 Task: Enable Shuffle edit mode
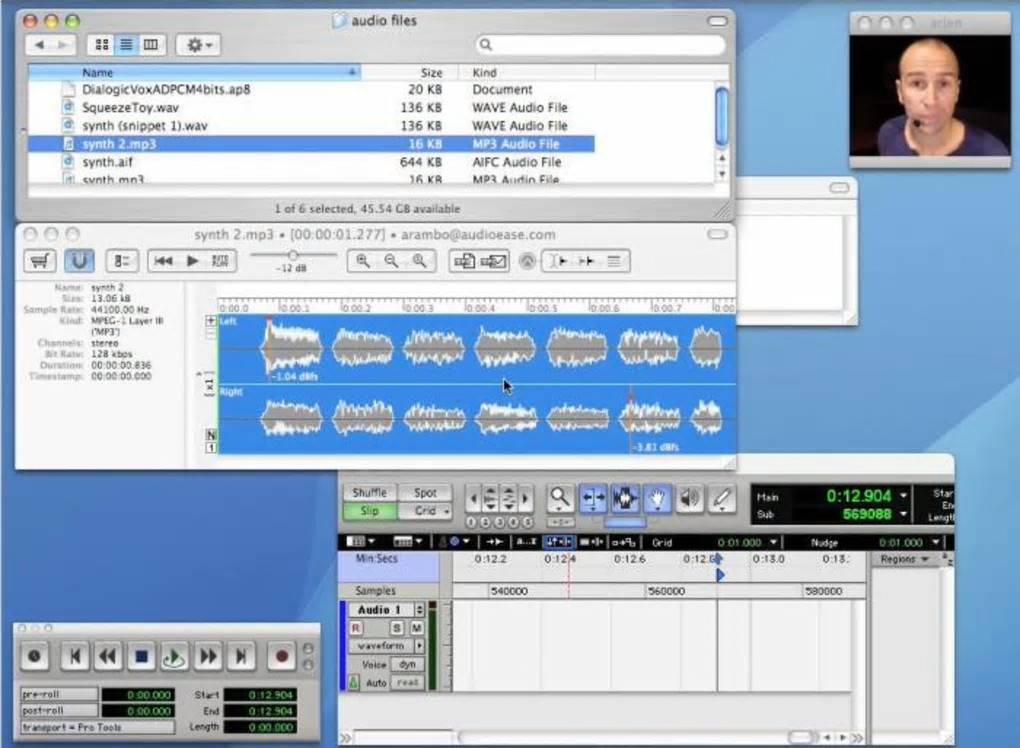[369, 493]
